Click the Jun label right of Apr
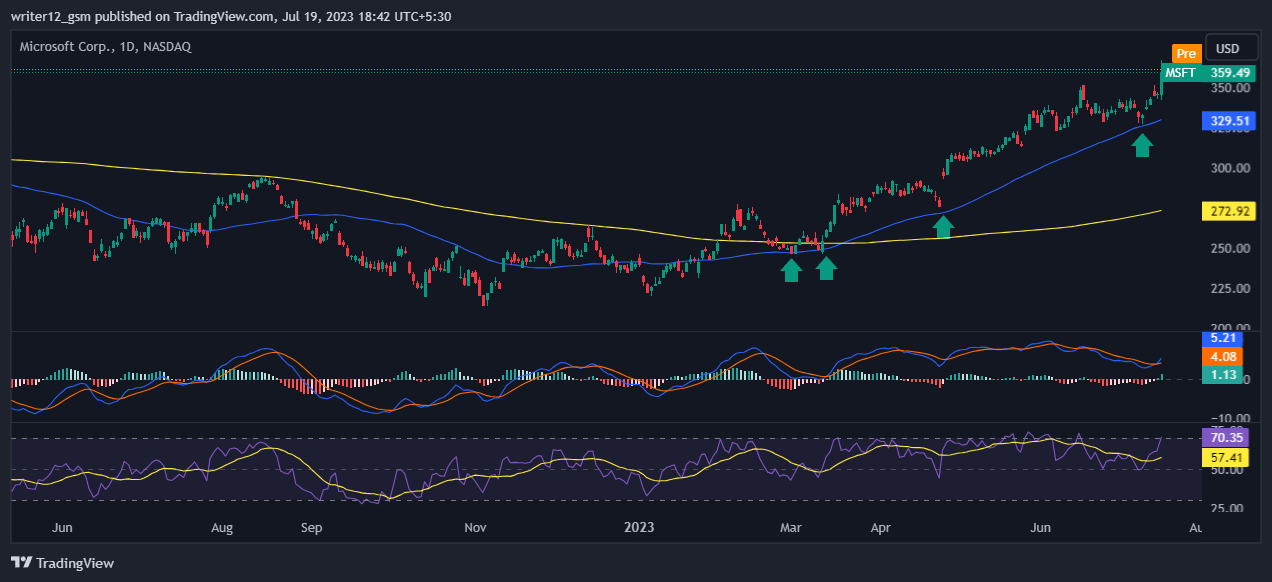 (x=1042, y=526)
